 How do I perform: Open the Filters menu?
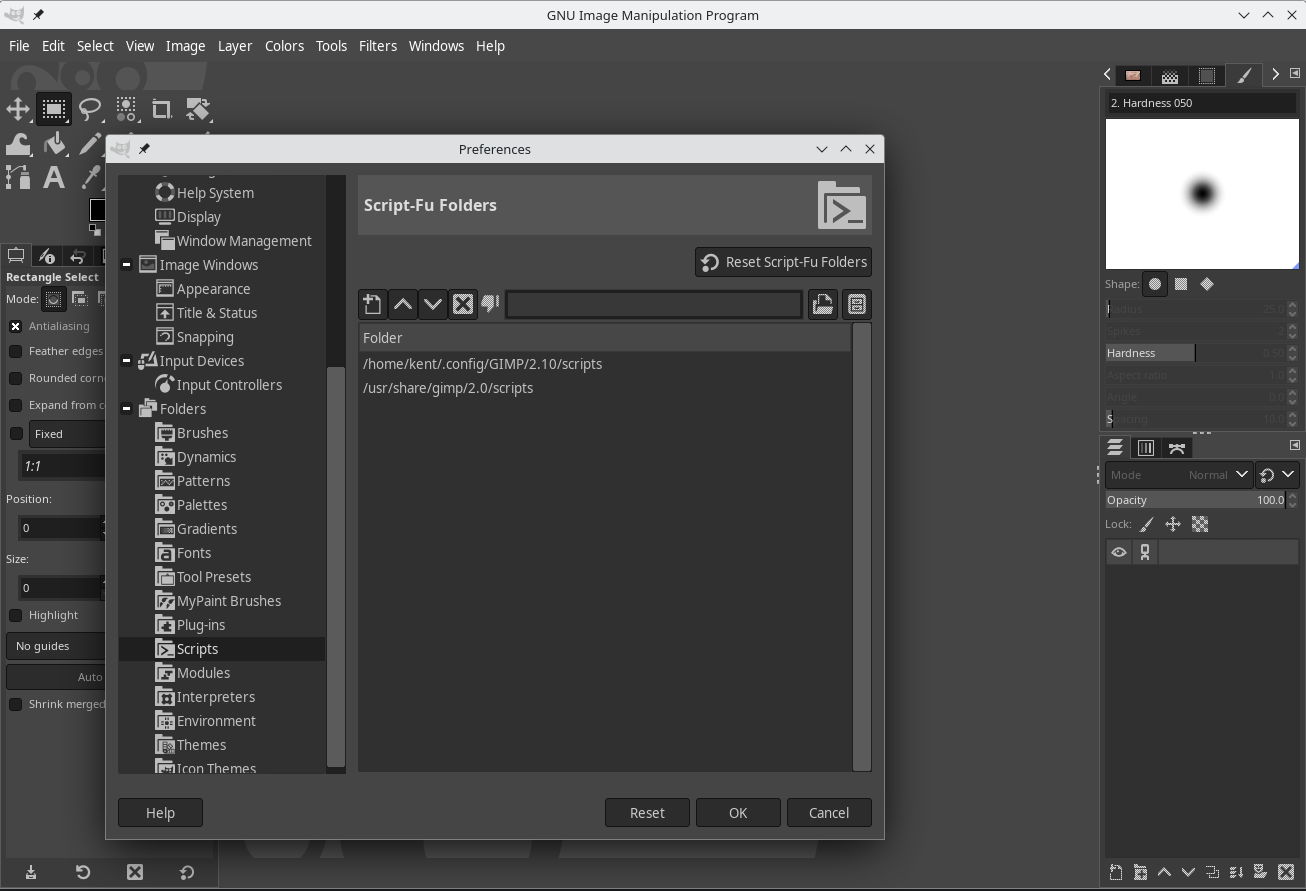click(x=377, y=46)
